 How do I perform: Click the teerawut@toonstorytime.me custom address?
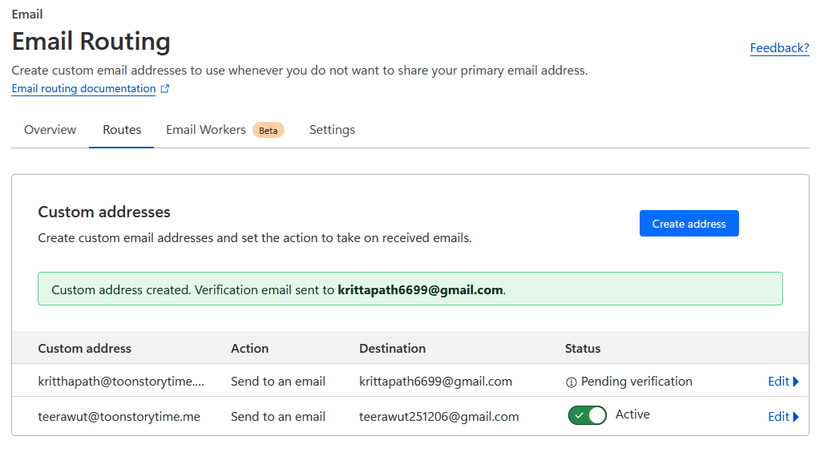(119, 417)
